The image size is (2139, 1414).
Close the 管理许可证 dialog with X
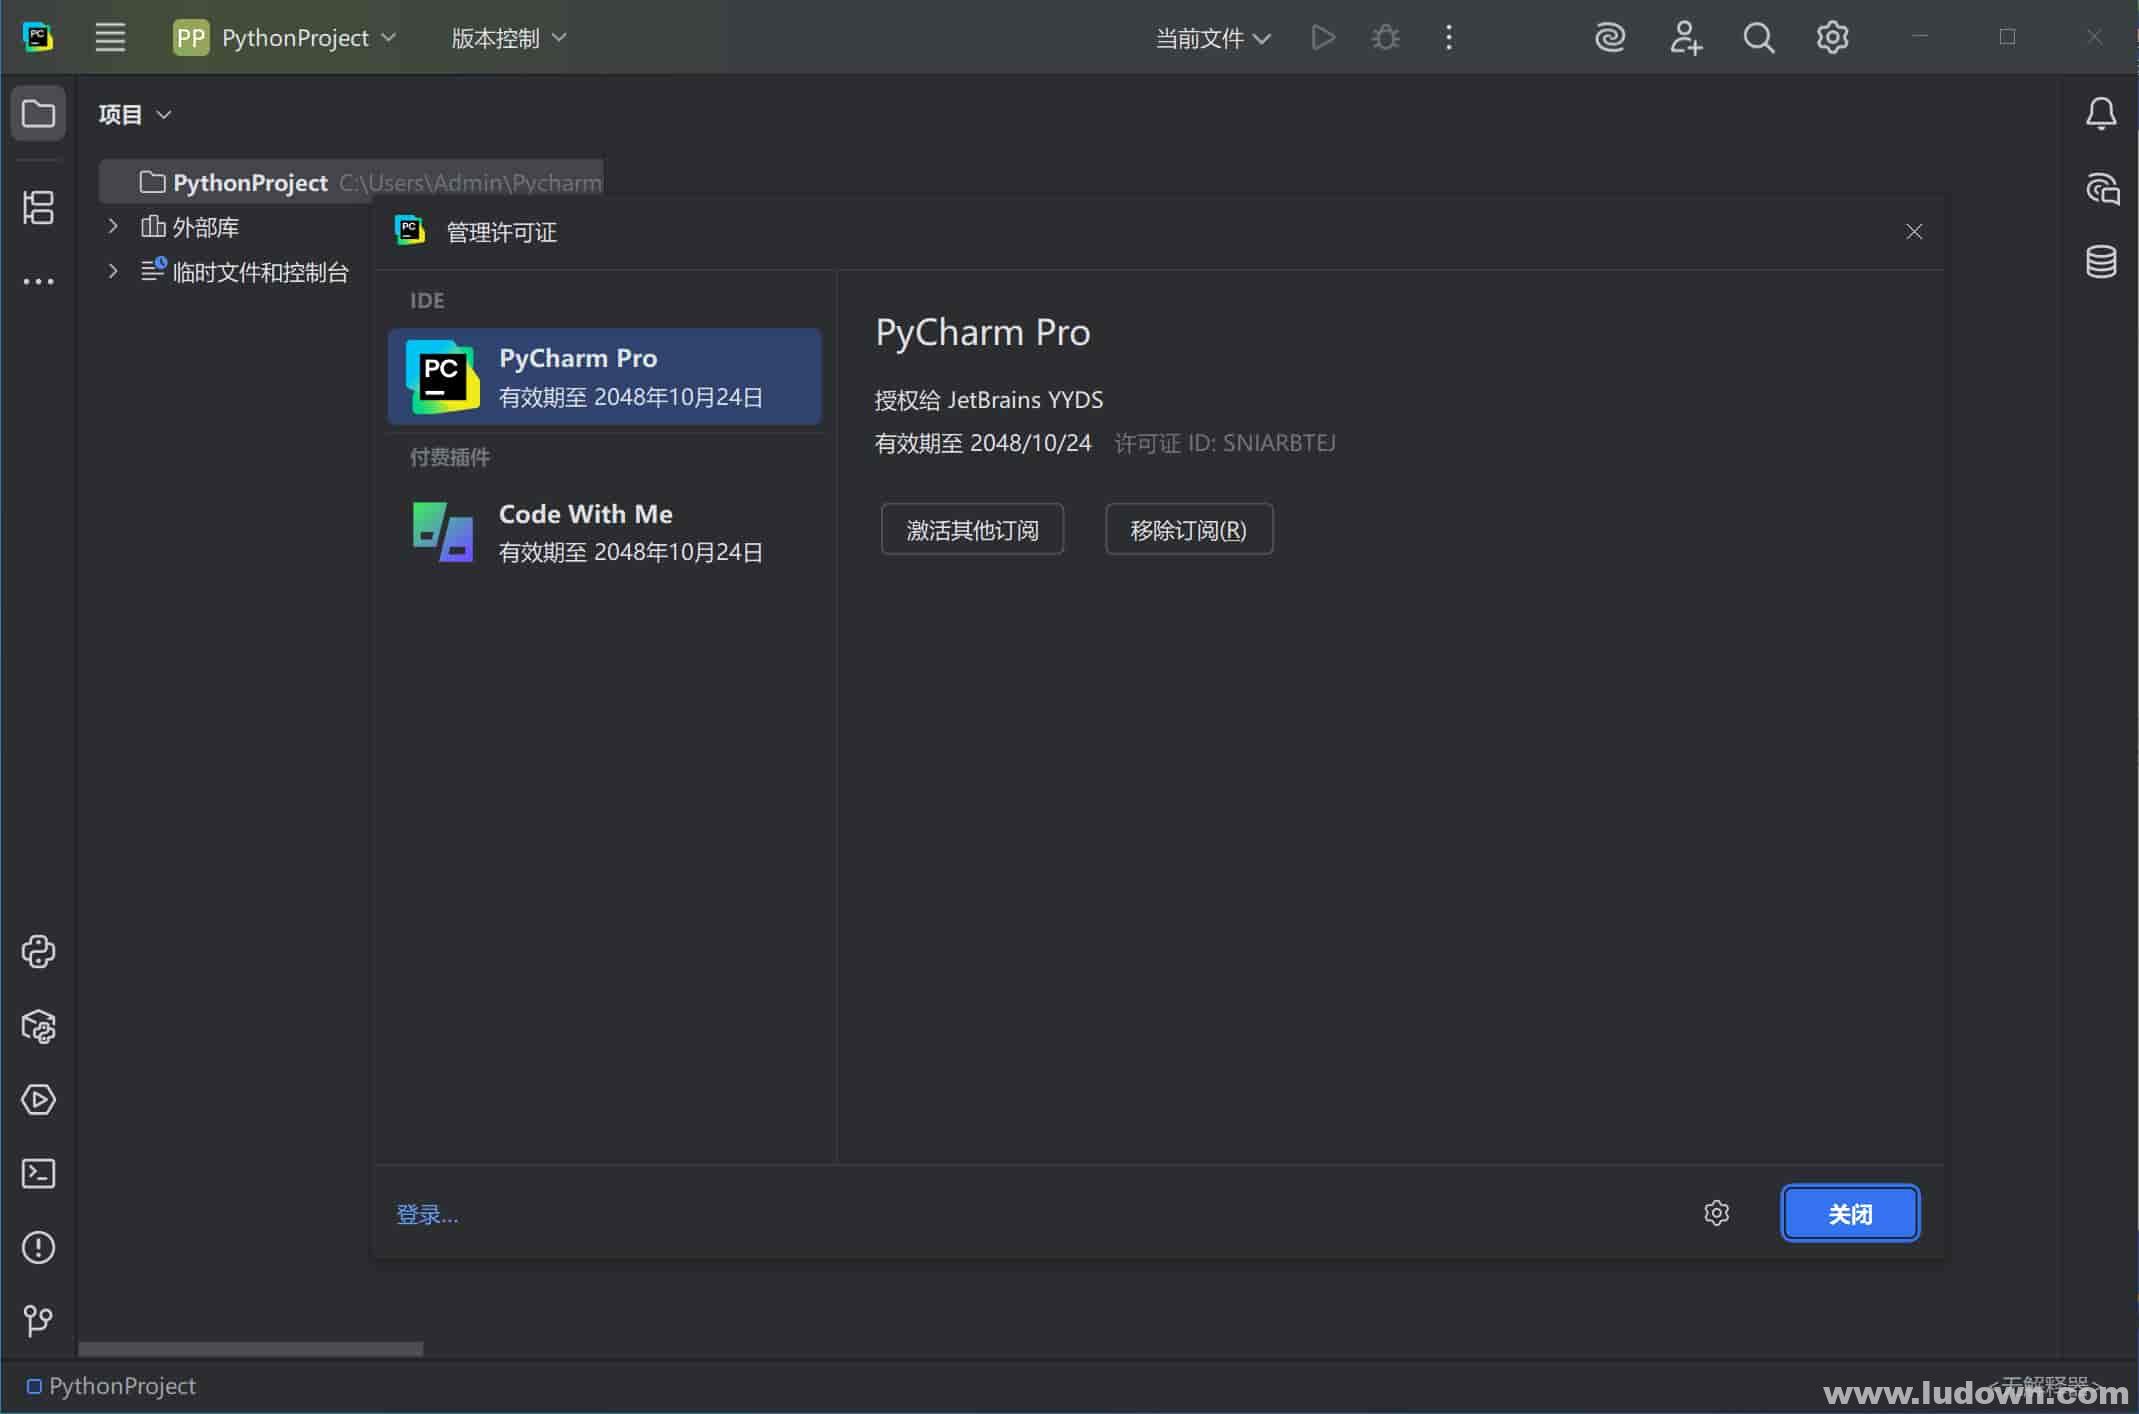(1914, 232)
